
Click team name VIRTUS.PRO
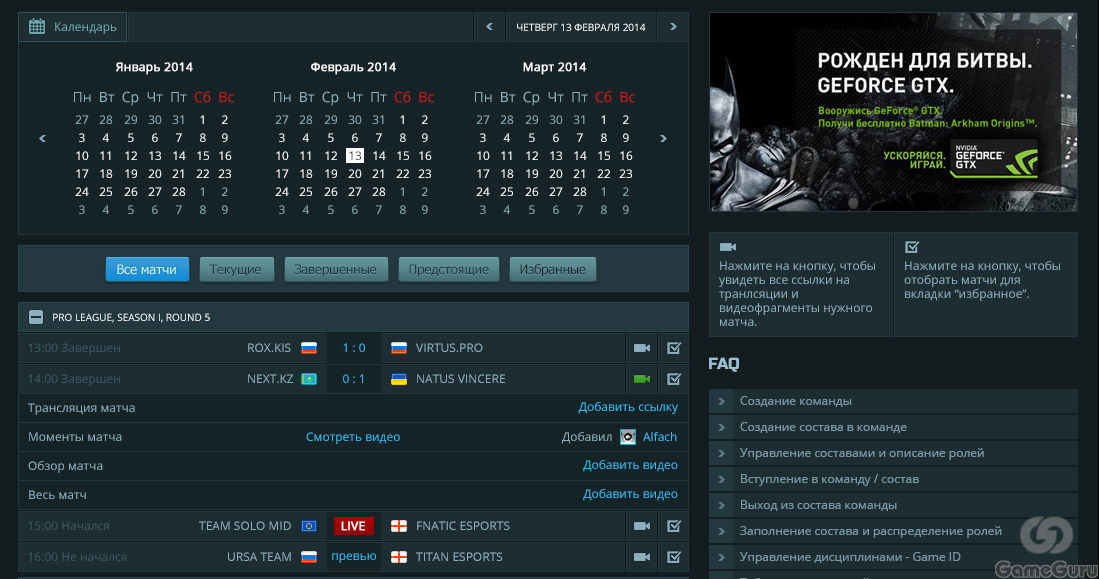[449, 348]
